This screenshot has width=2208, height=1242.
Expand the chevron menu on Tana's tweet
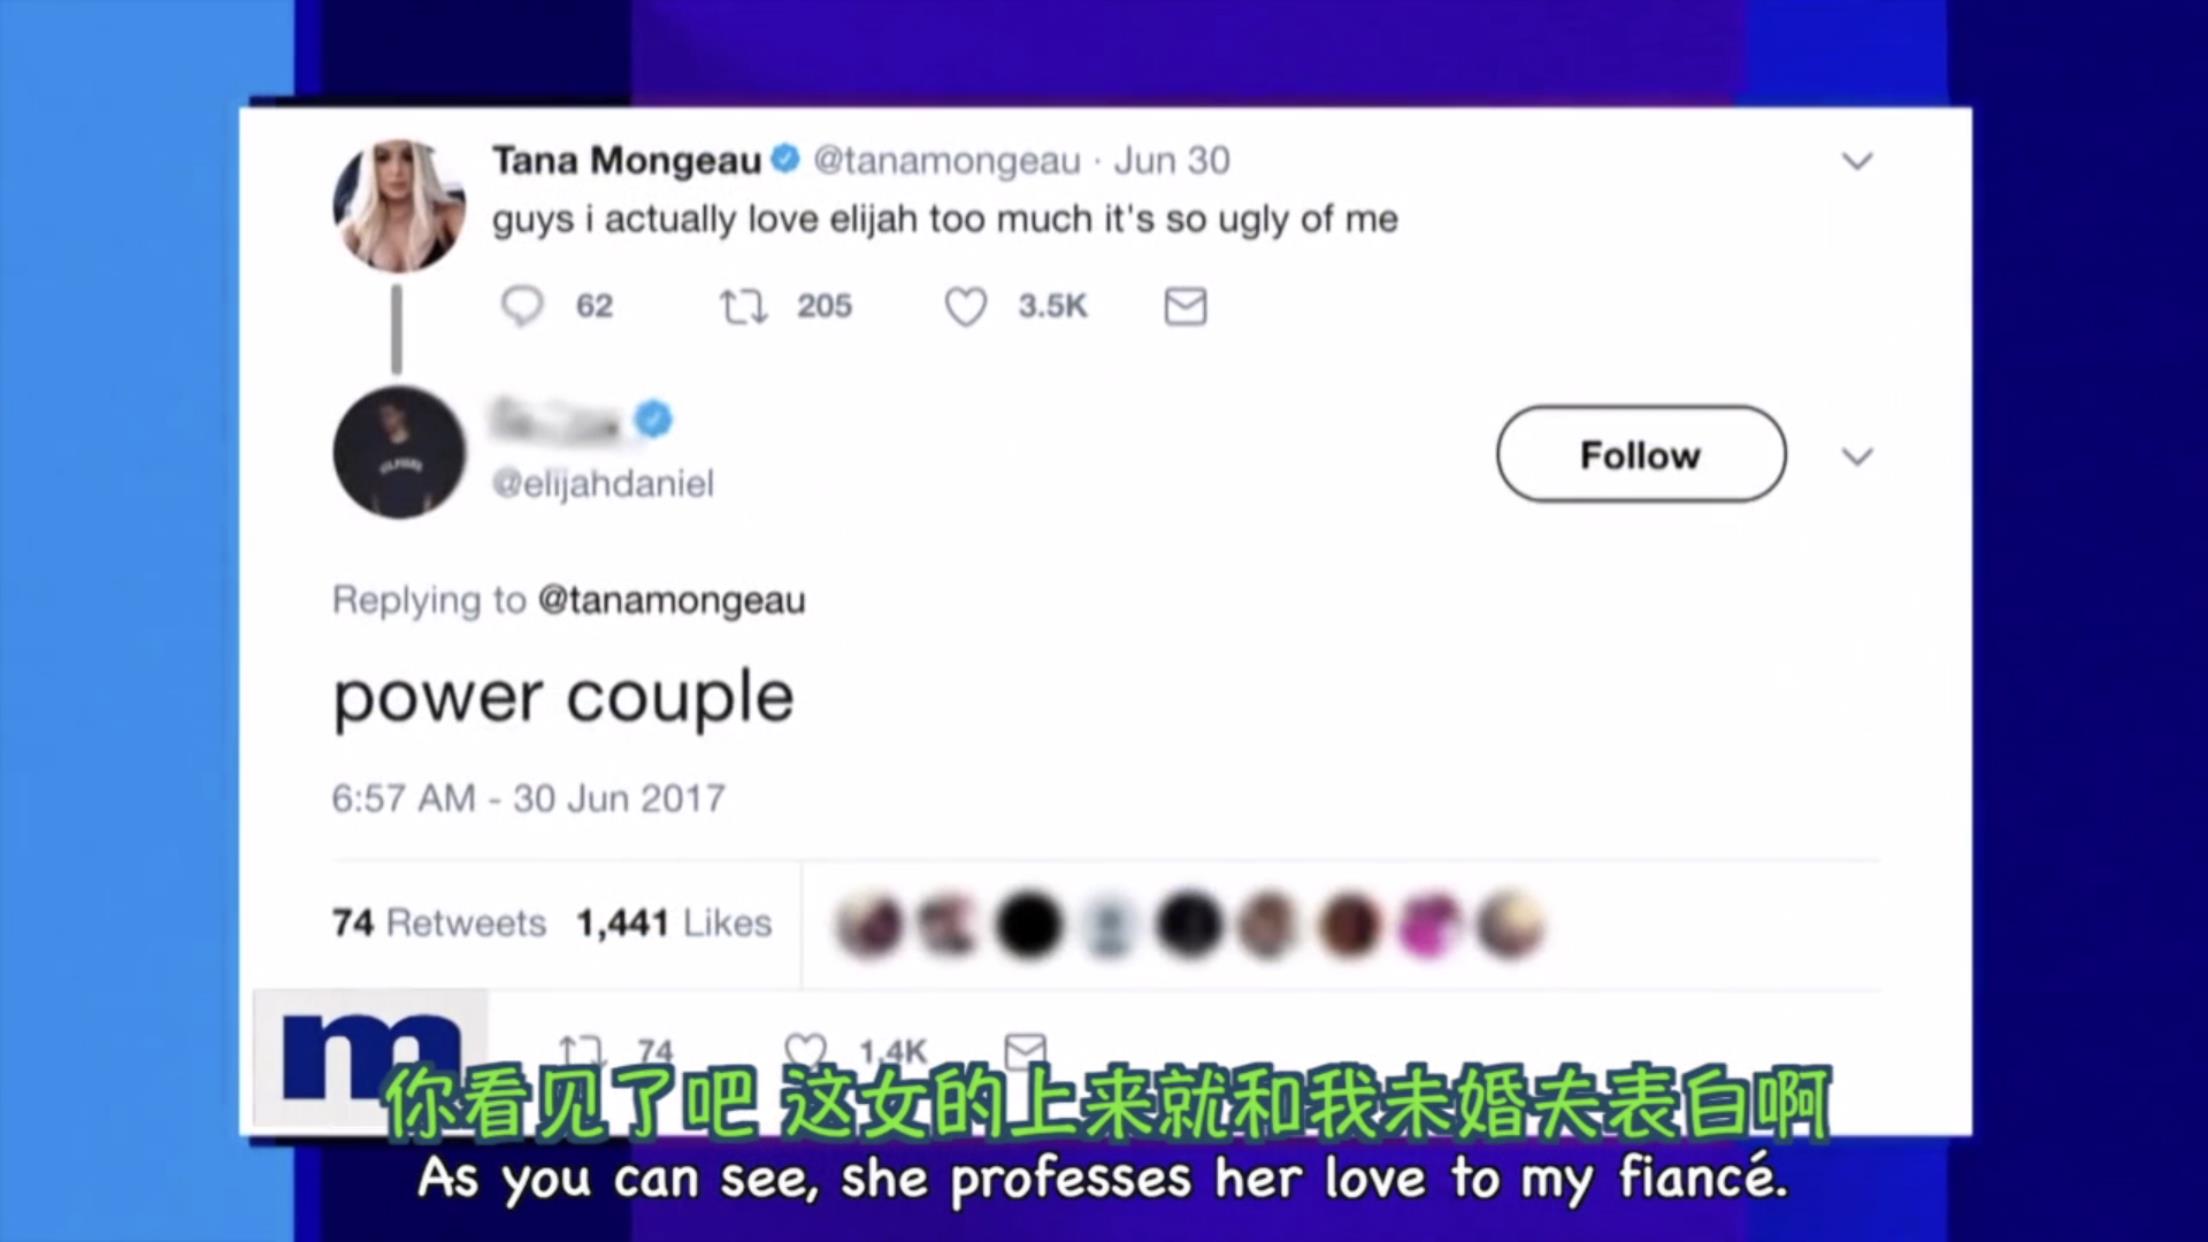coord(1857,161)
